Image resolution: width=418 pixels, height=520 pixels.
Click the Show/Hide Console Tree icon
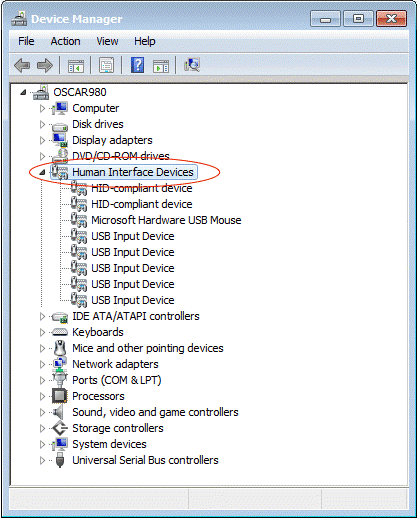tap(76, 66)
